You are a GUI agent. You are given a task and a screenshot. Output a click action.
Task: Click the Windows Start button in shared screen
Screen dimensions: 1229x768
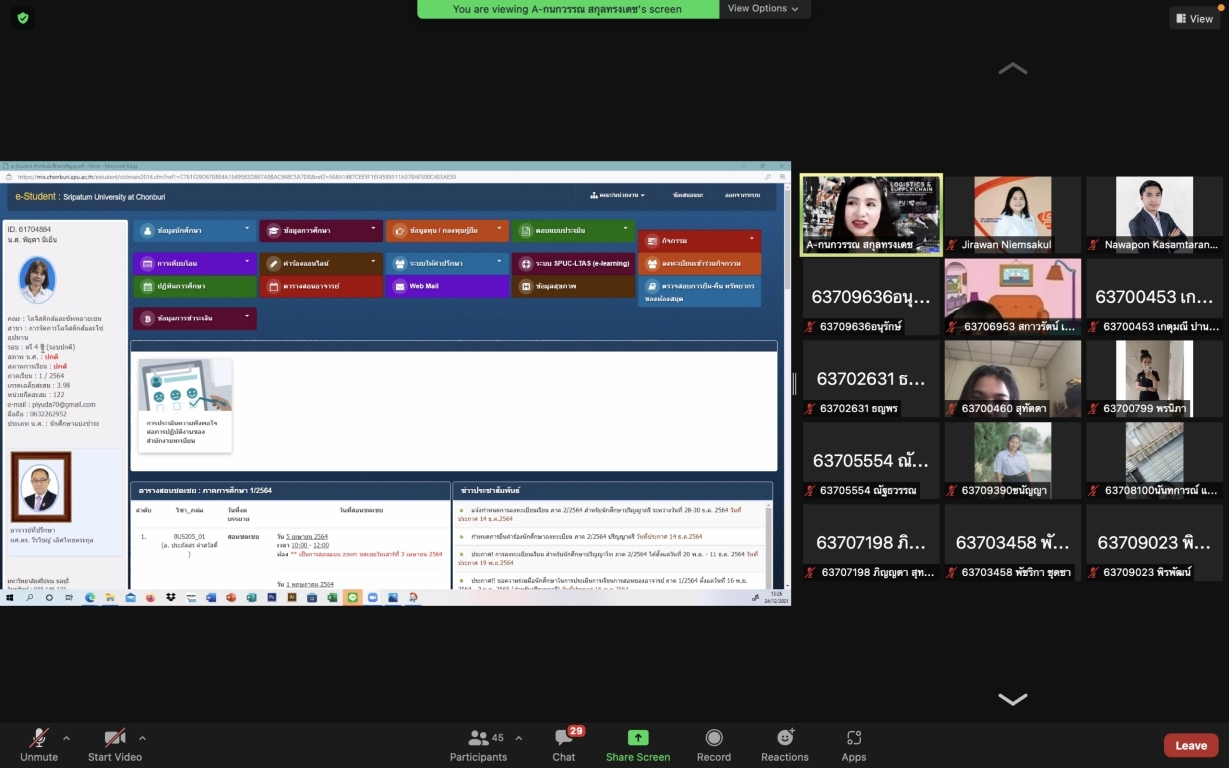8,597
